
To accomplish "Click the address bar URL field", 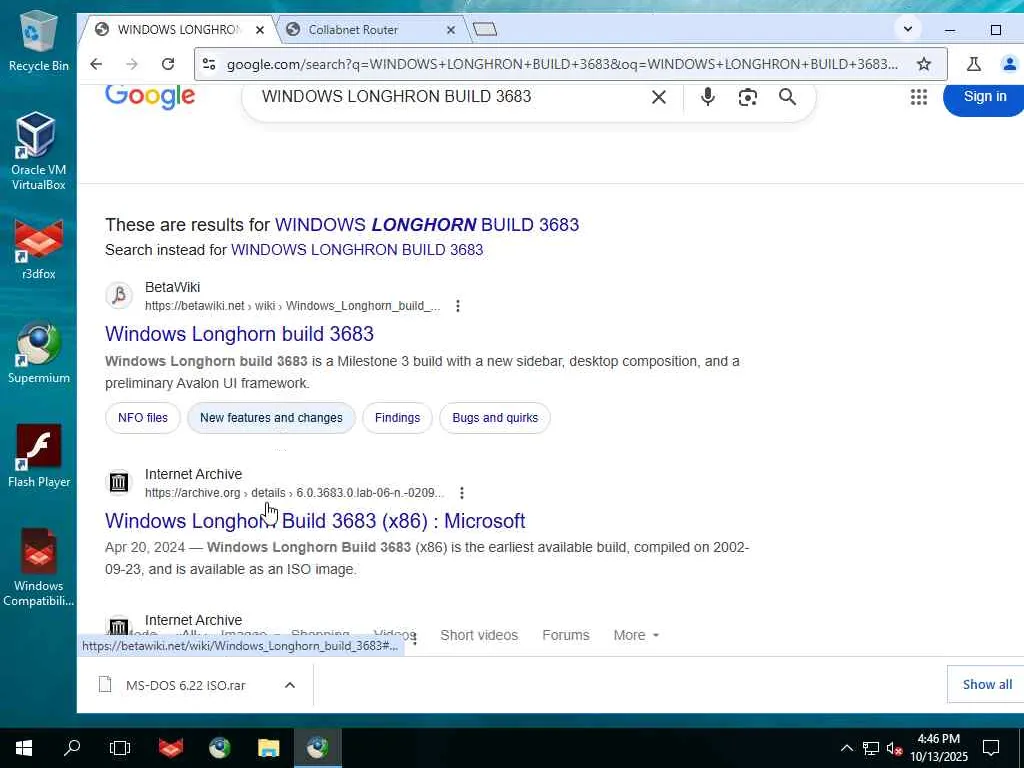I will 562,64.
